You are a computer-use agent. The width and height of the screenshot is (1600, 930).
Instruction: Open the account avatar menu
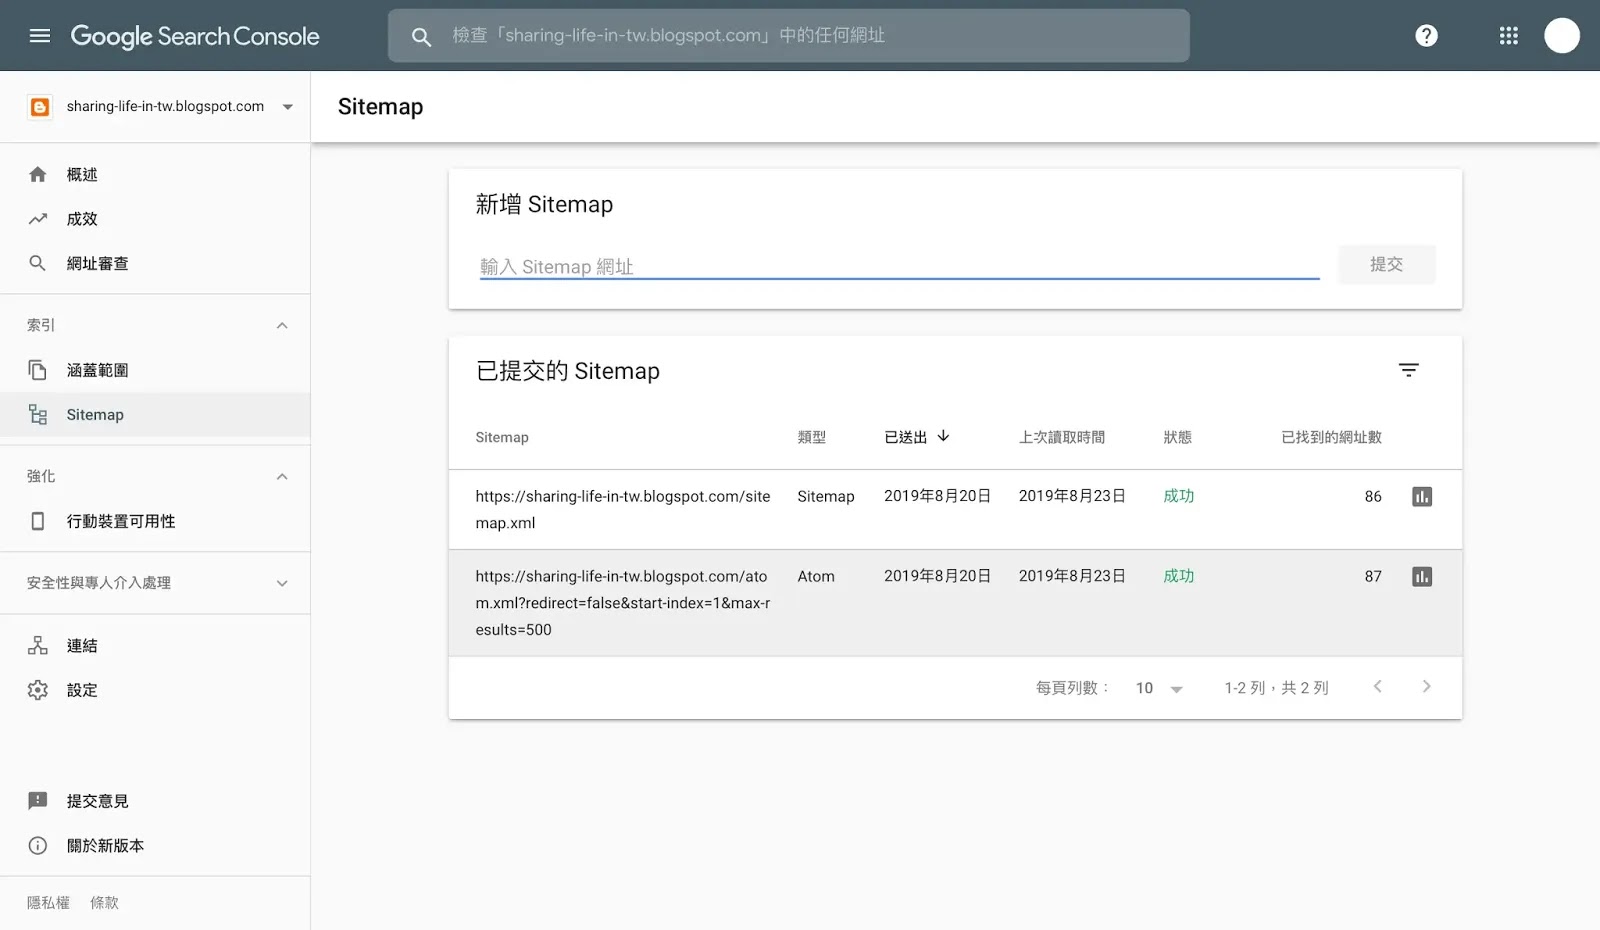point(1561,36)
